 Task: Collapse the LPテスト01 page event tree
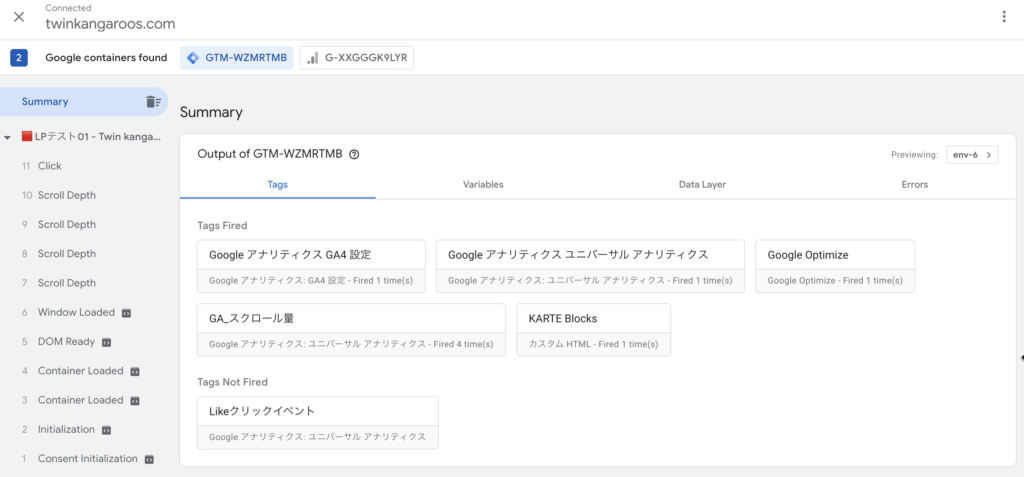coord(7,138)
